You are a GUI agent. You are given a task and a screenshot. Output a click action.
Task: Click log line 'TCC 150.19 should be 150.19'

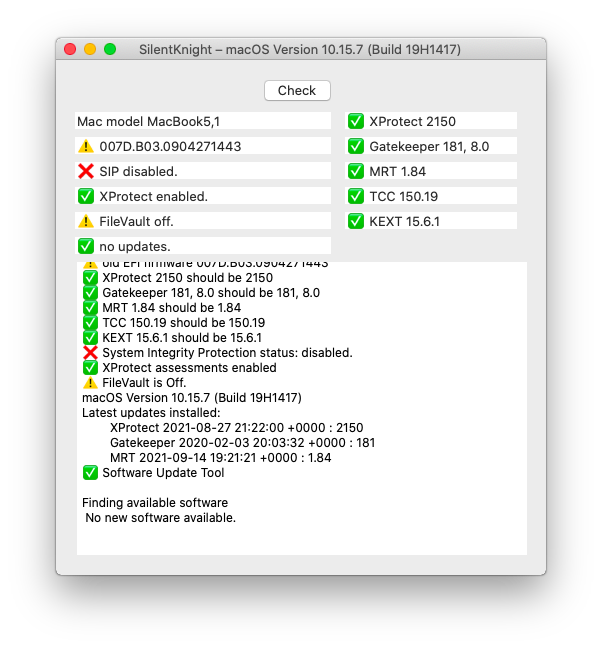(183, 322)
